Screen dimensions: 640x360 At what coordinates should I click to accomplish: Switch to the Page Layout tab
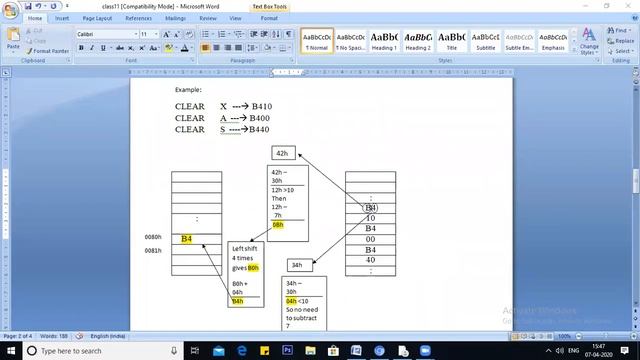click(97, 18)
